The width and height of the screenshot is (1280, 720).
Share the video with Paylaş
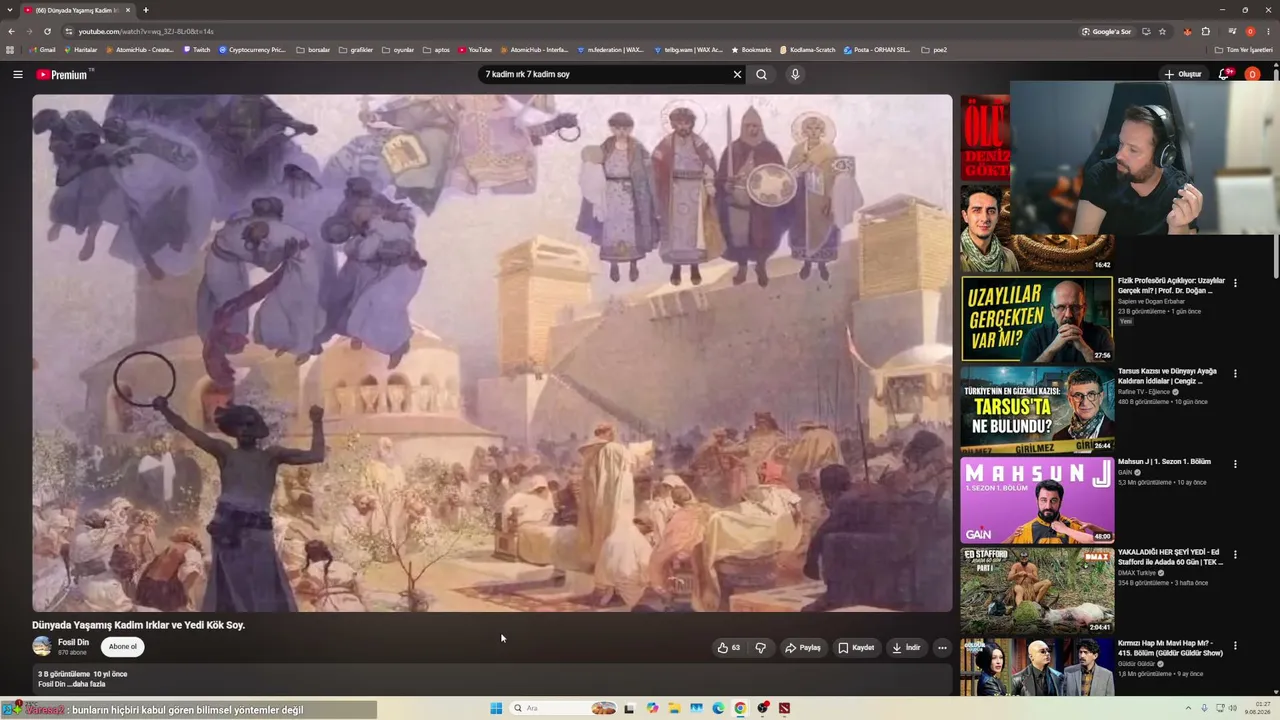point(803,648)
